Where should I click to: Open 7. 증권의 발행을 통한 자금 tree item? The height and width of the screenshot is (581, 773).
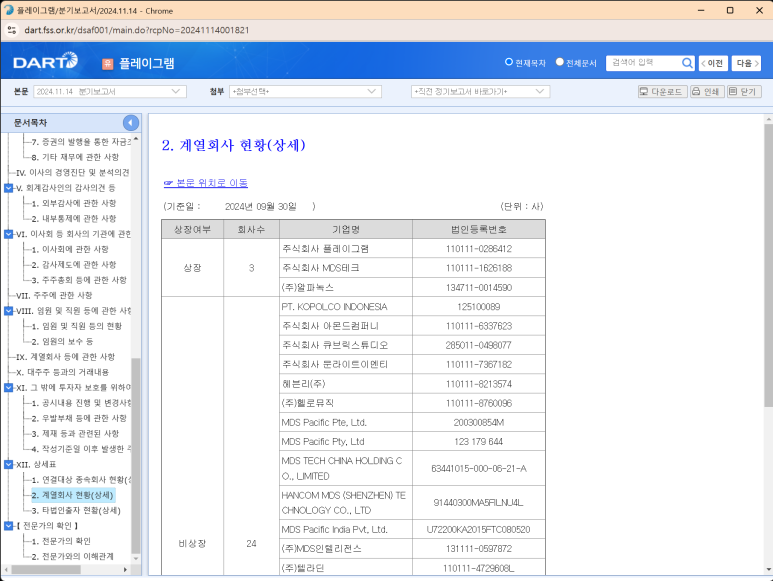tap(81, 142)
